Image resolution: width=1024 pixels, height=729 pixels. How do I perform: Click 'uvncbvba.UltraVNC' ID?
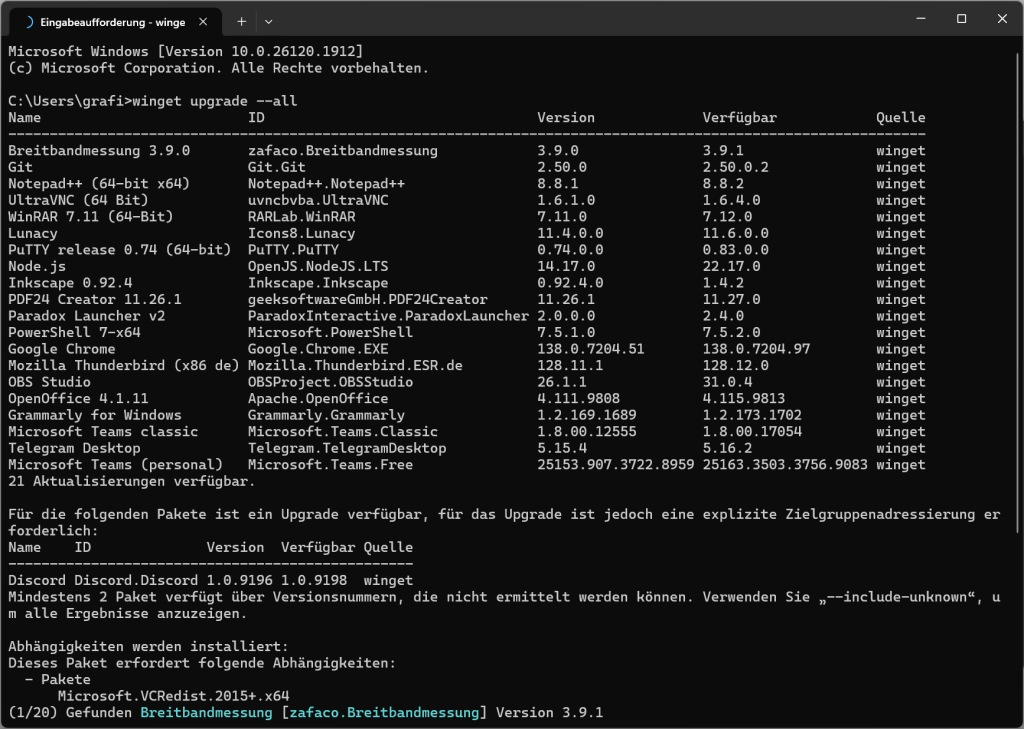pos(318,201)
